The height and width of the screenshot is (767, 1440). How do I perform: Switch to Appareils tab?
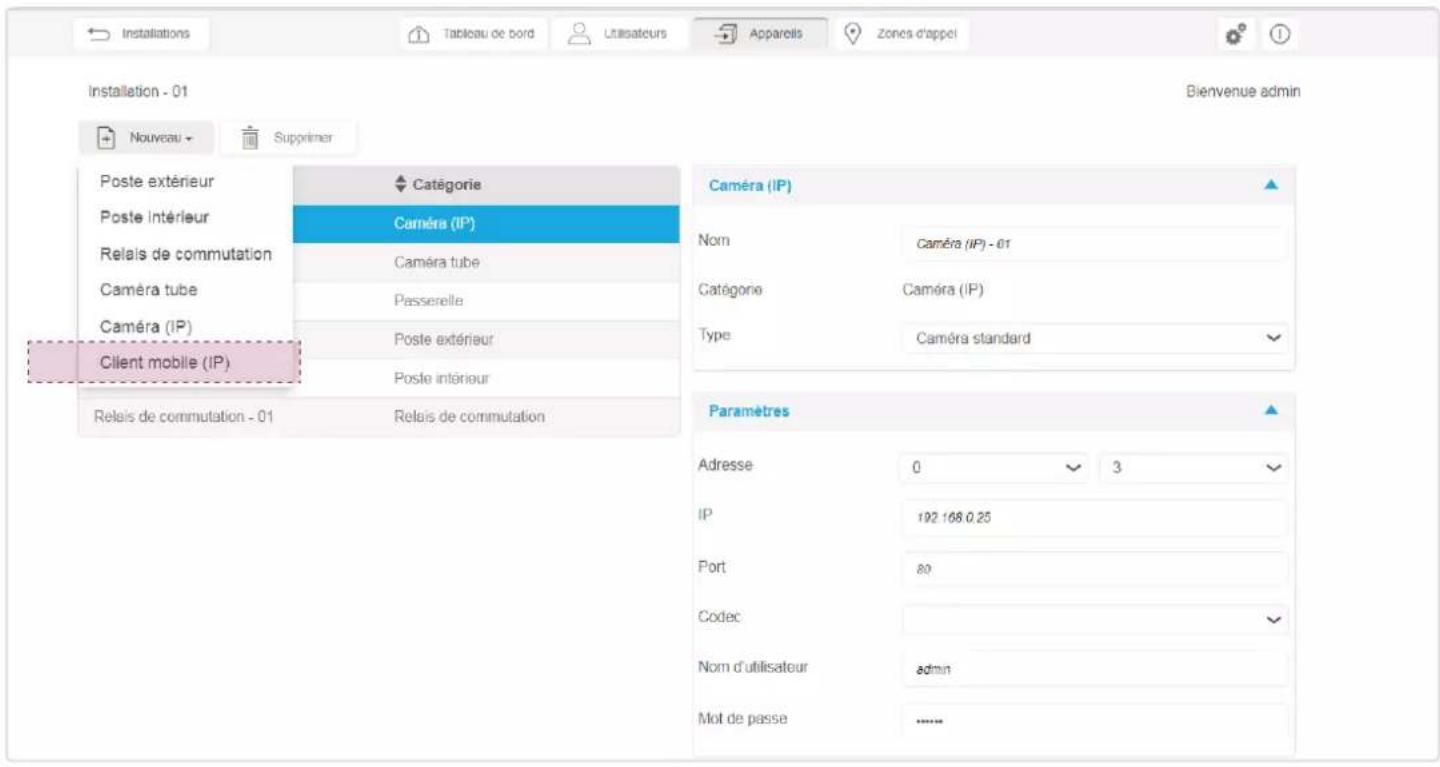(x=762, y=33)
